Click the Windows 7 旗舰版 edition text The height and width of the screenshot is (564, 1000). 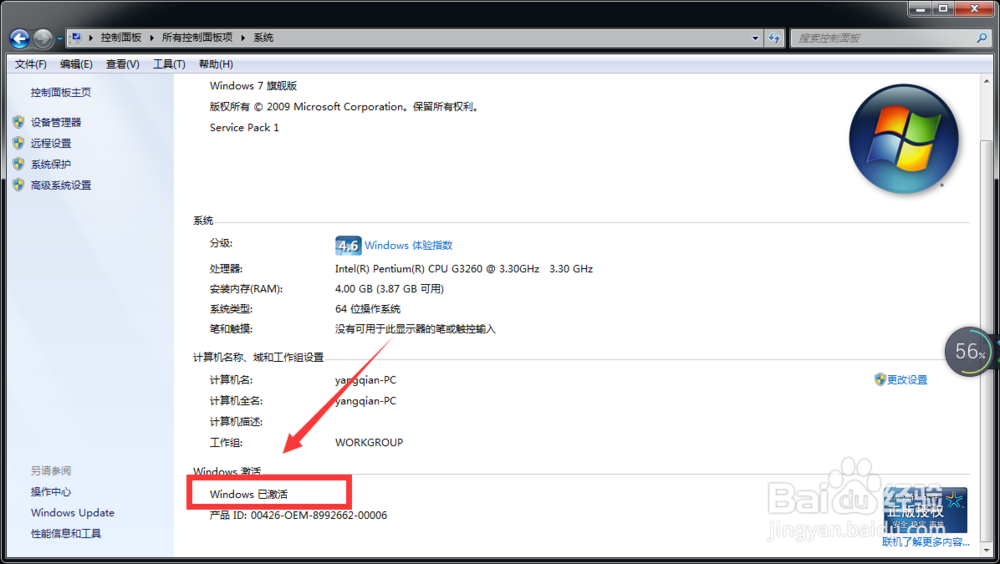pos(253,86)
